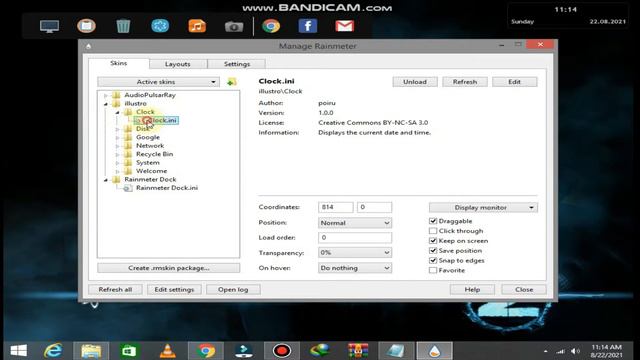Screen dimensions: 640x360
Task: Switch to Chrome in the taskbar
Action: click(x=206, y=351)
